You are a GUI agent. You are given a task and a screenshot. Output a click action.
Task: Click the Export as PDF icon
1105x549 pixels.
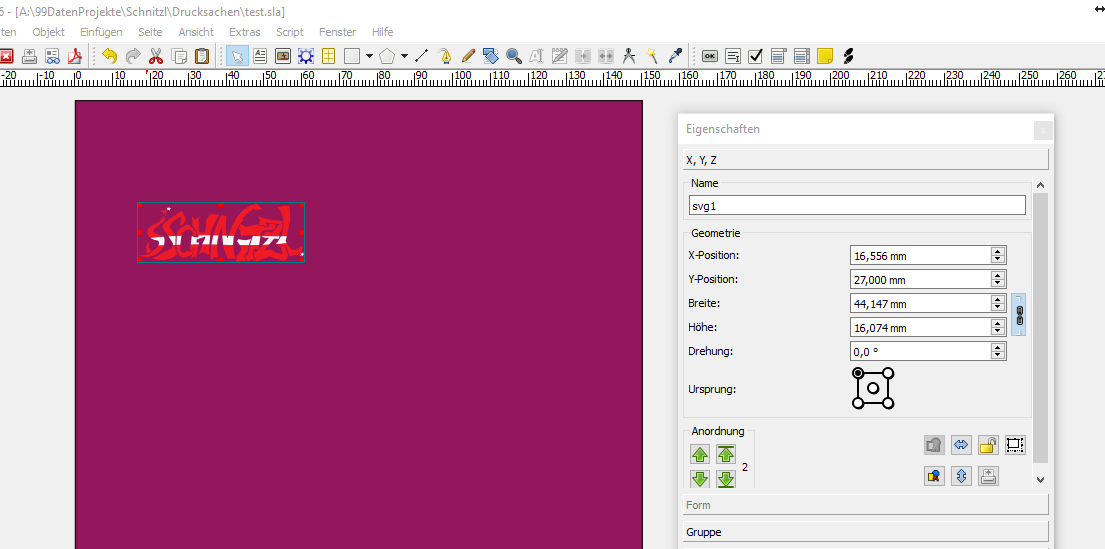coord(75,56)
